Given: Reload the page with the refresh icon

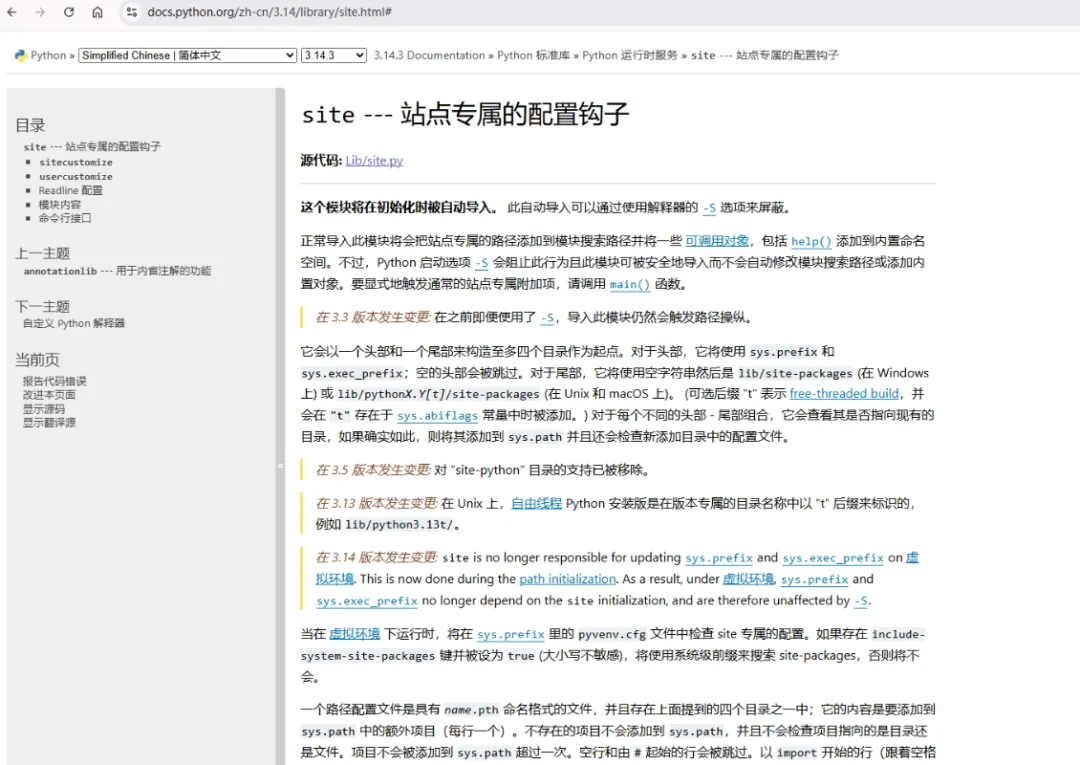Looking at the screenshot, I should (69, 12).
